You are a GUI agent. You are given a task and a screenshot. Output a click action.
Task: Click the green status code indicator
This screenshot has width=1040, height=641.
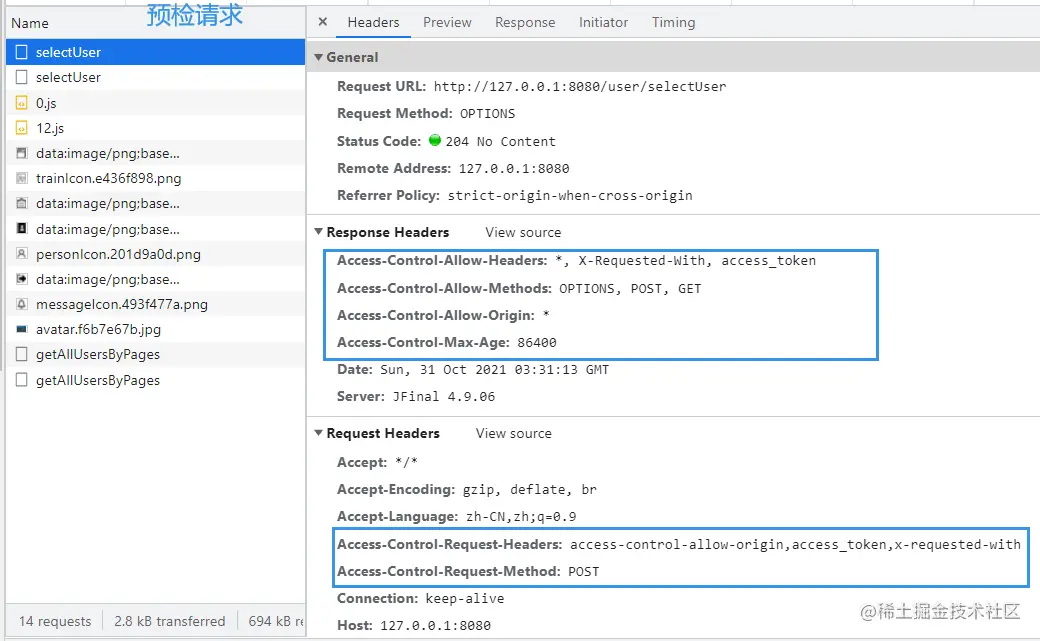[435, 140]
